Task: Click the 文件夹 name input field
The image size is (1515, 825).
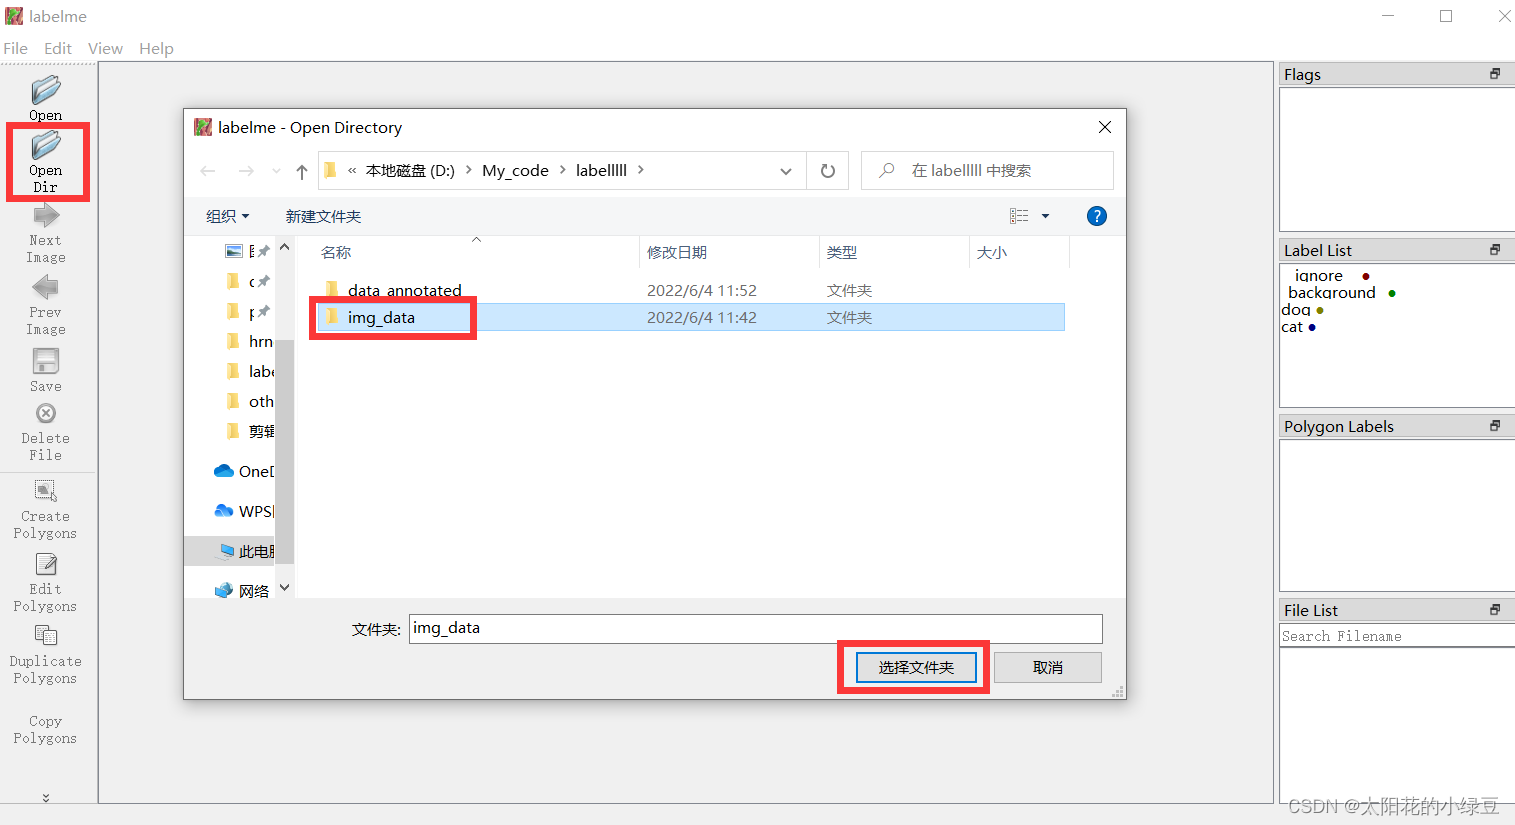Action: pos(755,628)
